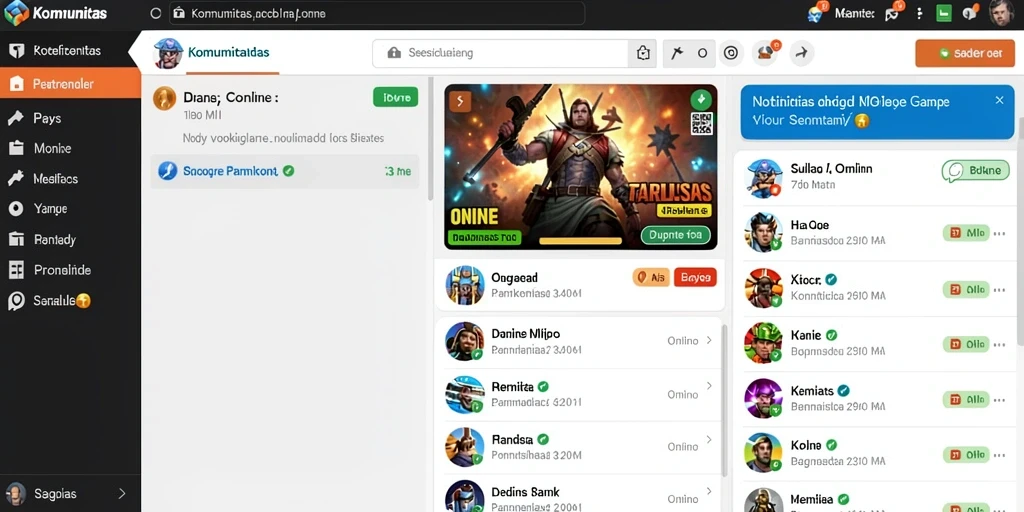This screenshot has height=512, width=1024.
Task: Click the Rantady sidebar icon
Action: pyautogui.click(x=16, y=239)
